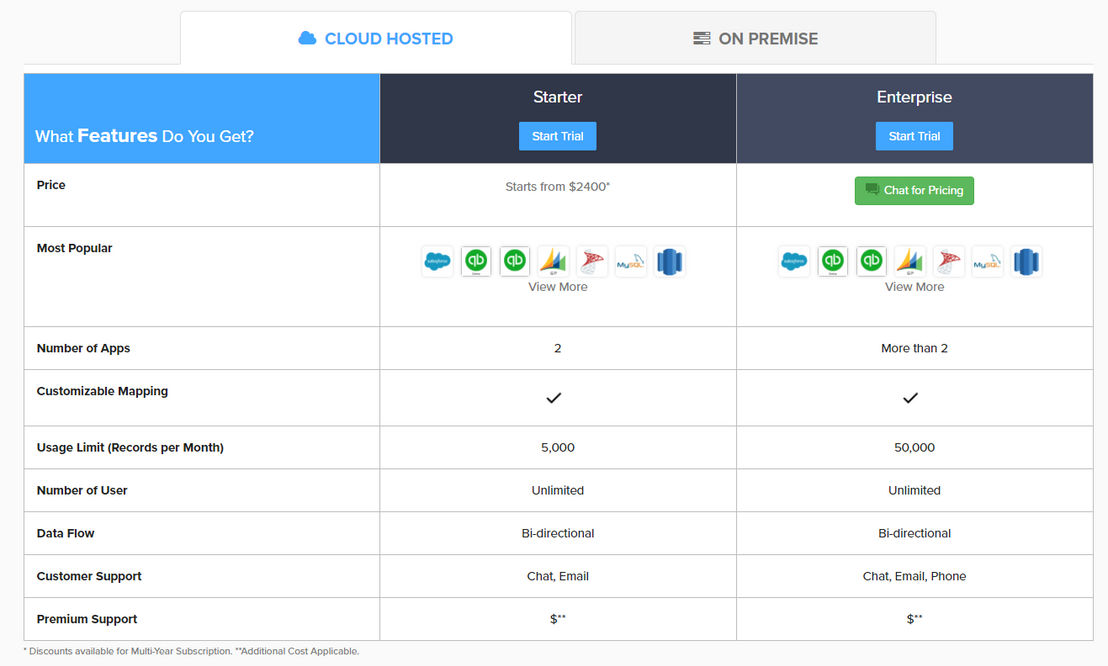
Task: Click the cloud icon on Cloud Hosted tab
Action: (x=307, y=38)
